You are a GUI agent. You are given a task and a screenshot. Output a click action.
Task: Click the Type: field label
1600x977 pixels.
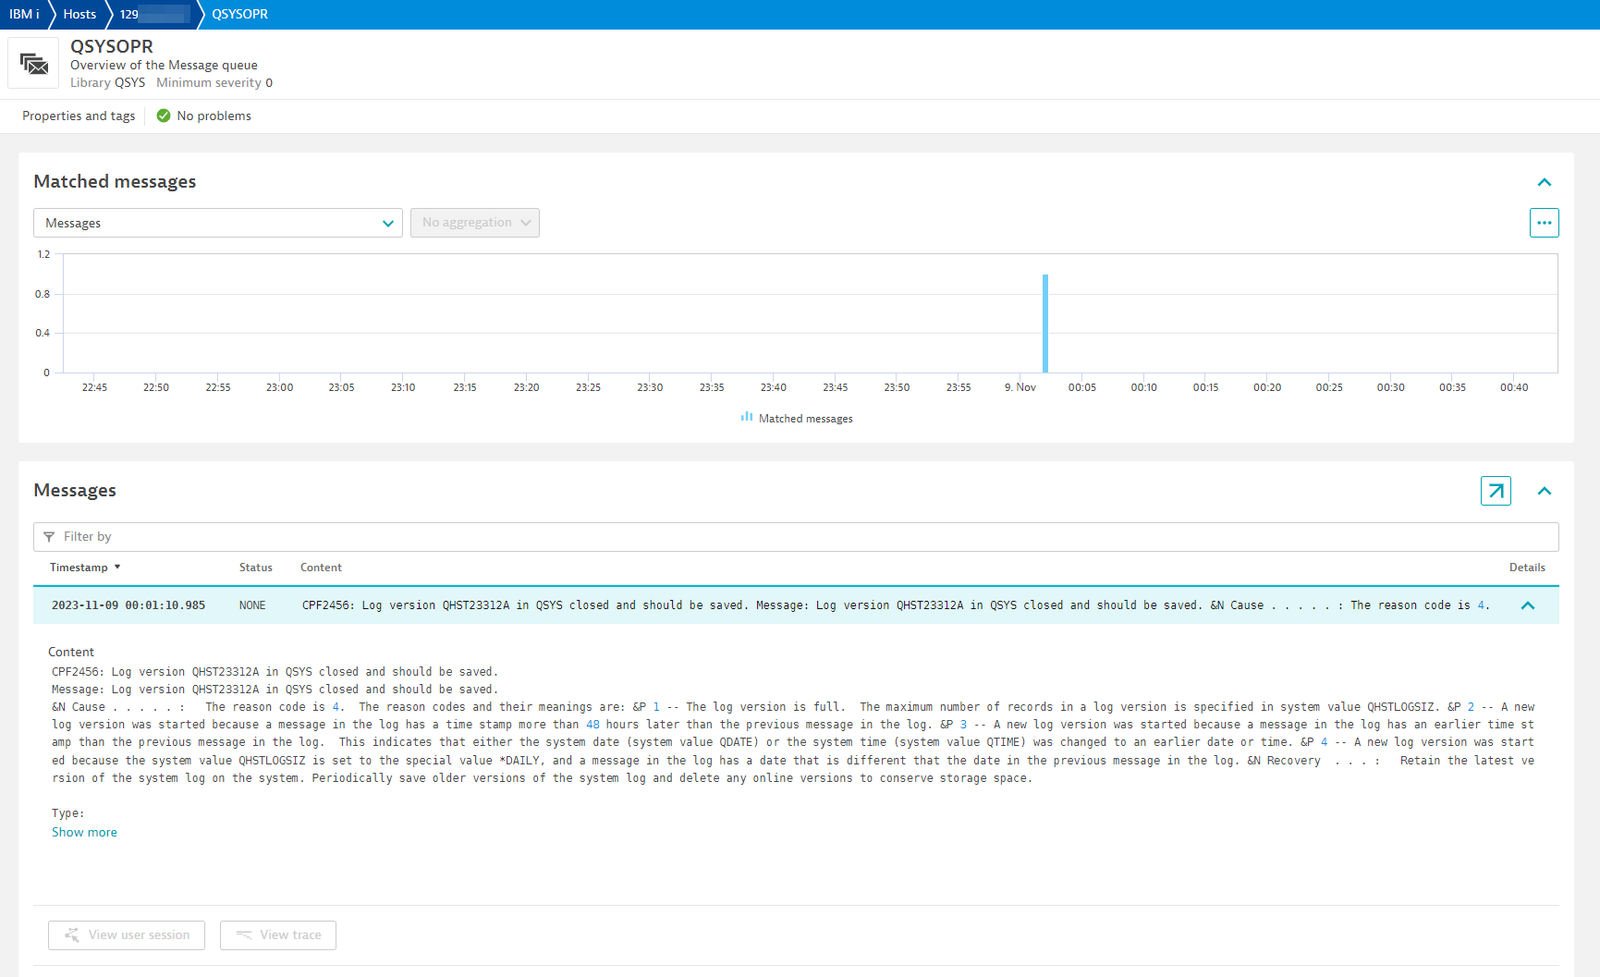(68, 814)
